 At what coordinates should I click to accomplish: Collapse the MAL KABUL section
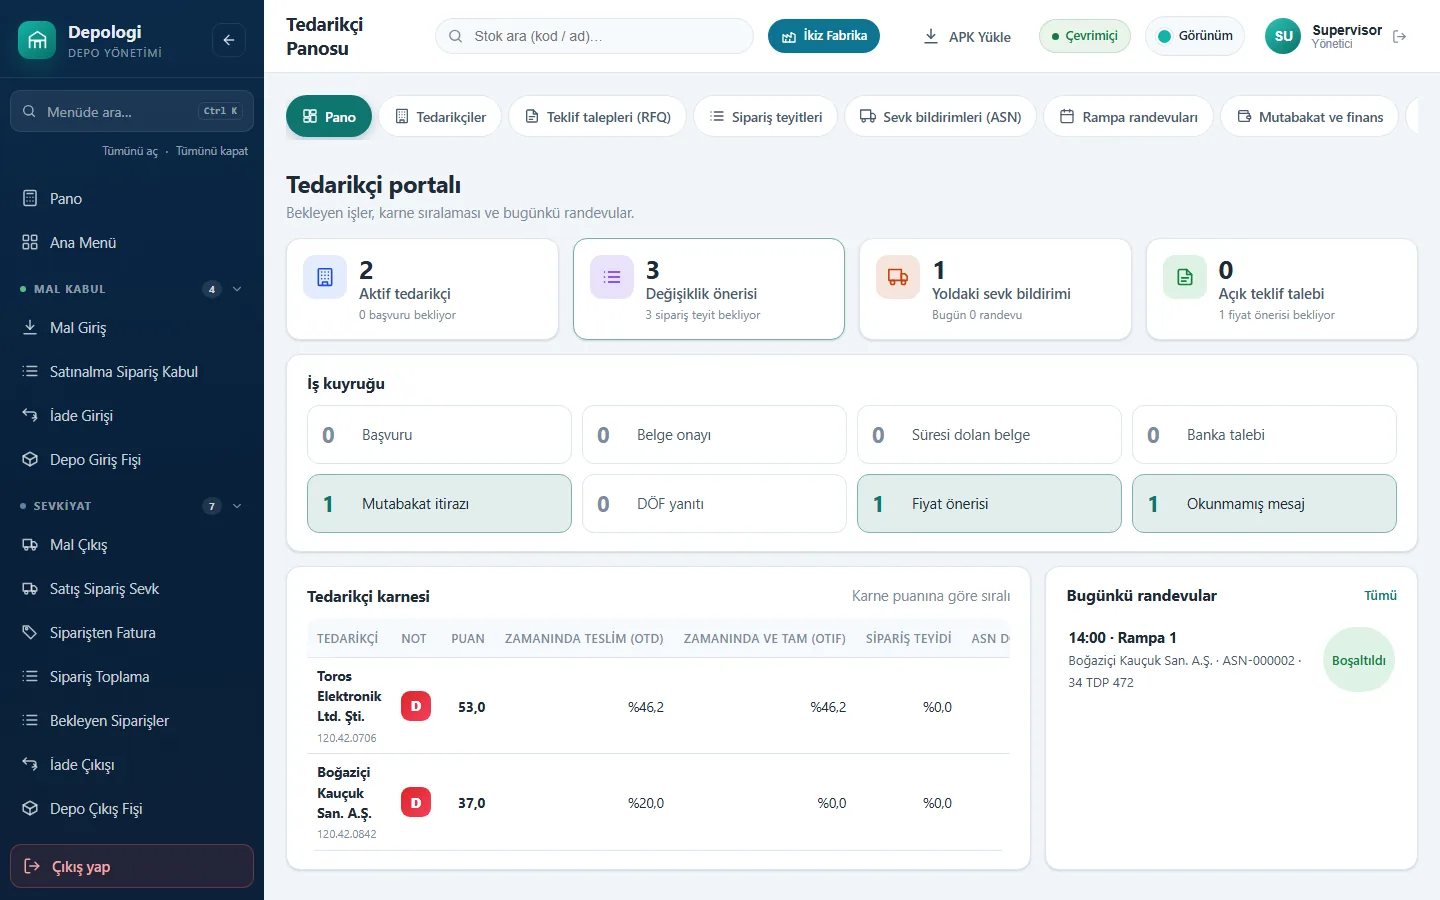132,289
